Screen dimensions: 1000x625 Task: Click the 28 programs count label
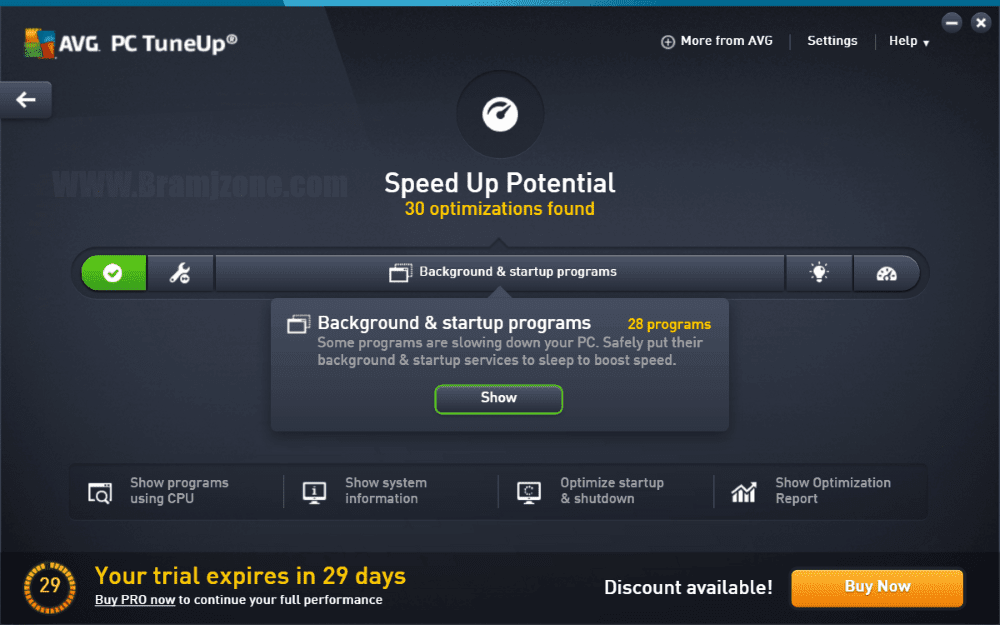point(669,325)
